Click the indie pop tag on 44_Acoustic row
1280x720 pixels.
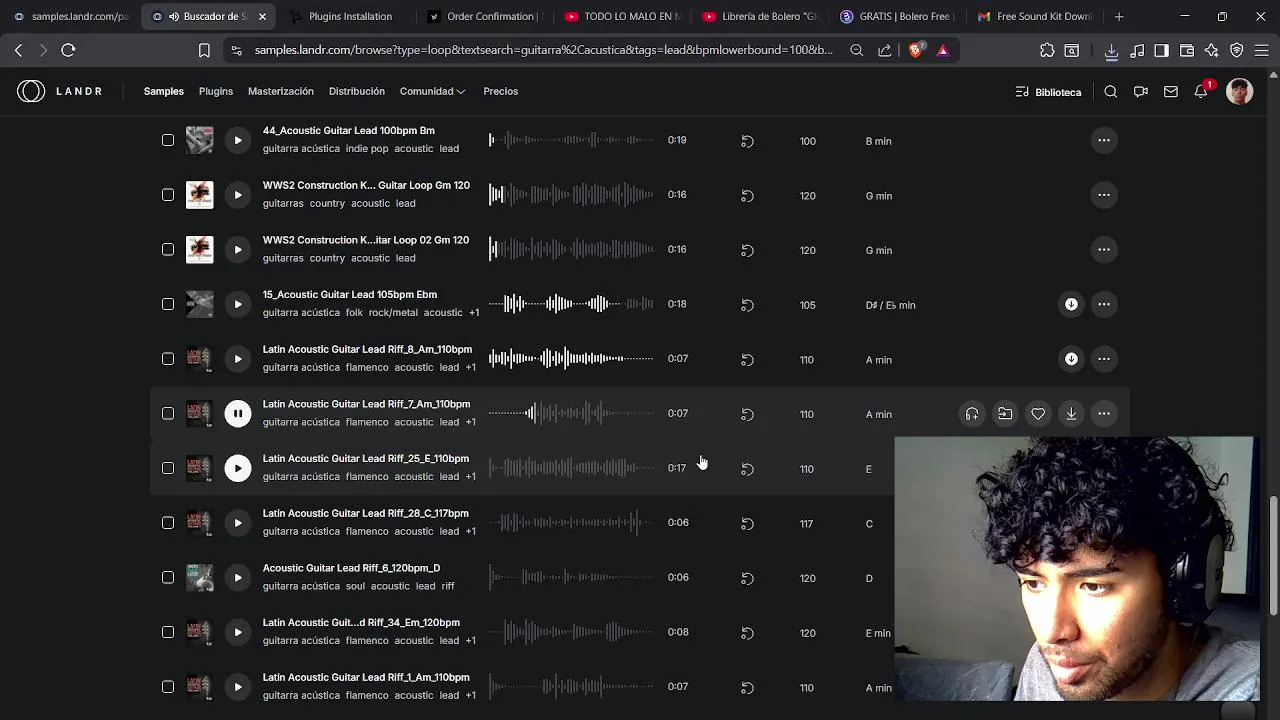367,148
